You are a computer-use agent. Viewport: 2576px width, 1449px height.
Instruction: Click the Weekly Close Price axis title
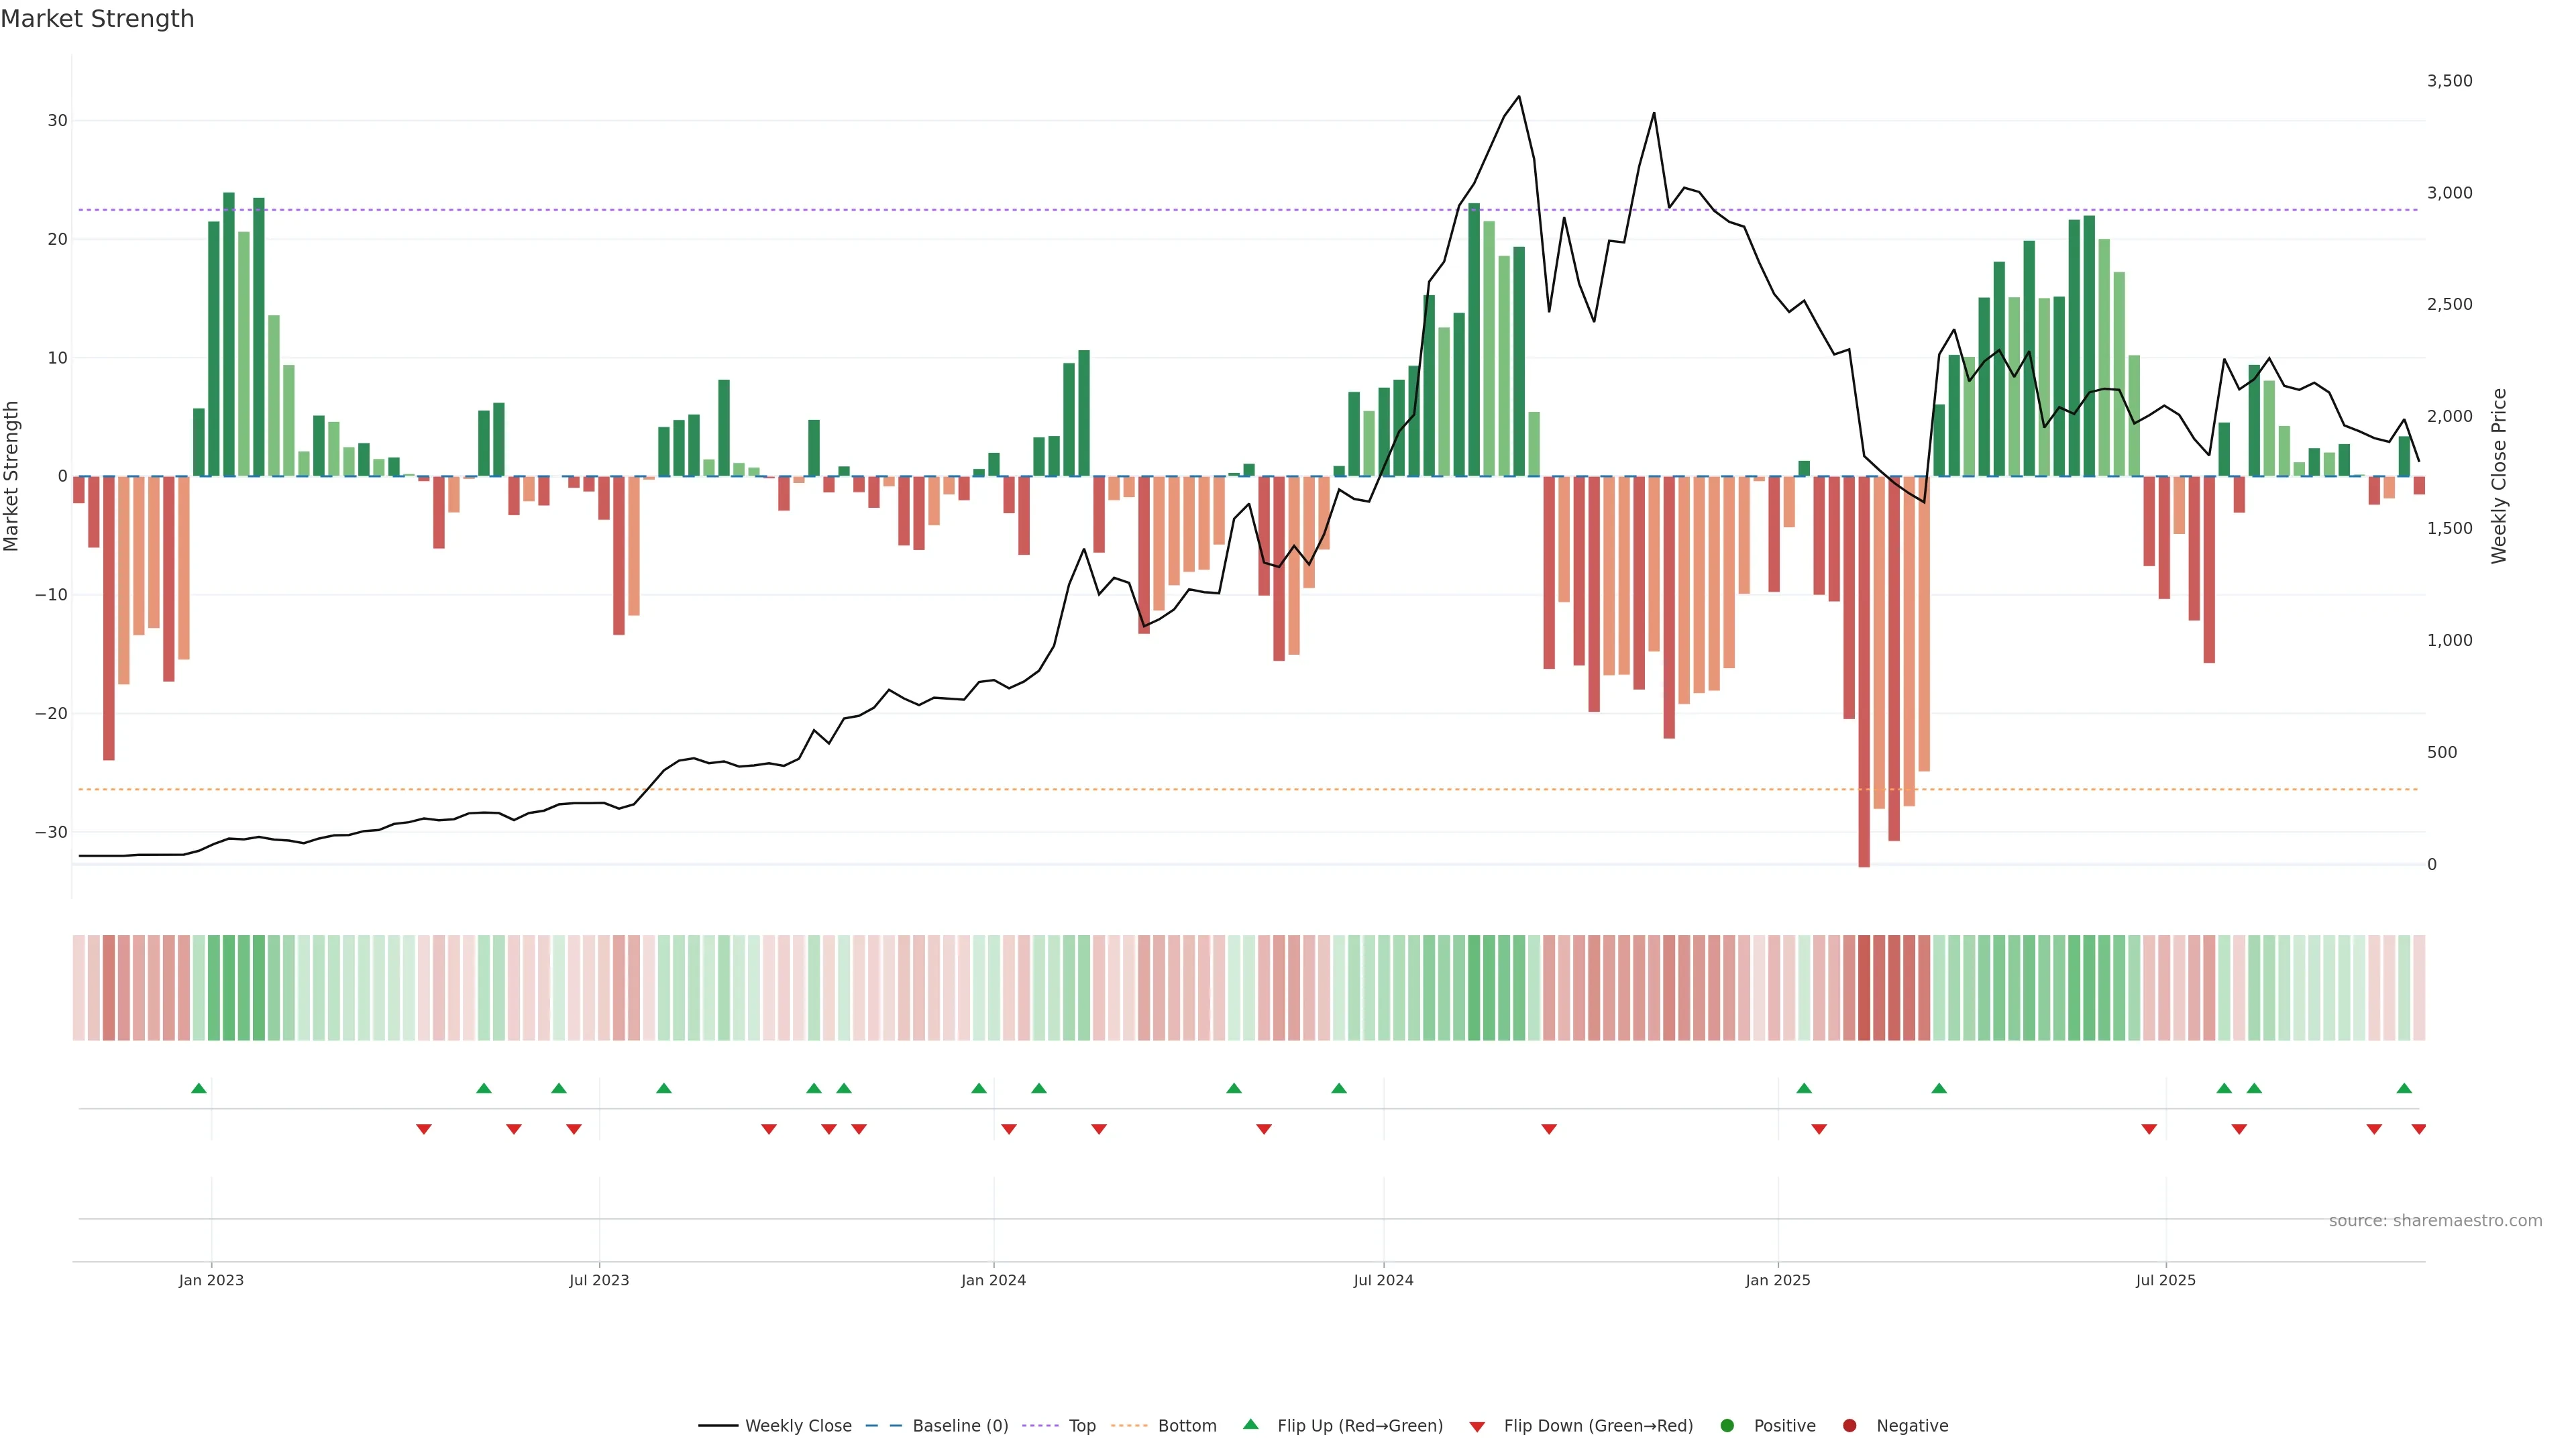(2499, 476)
